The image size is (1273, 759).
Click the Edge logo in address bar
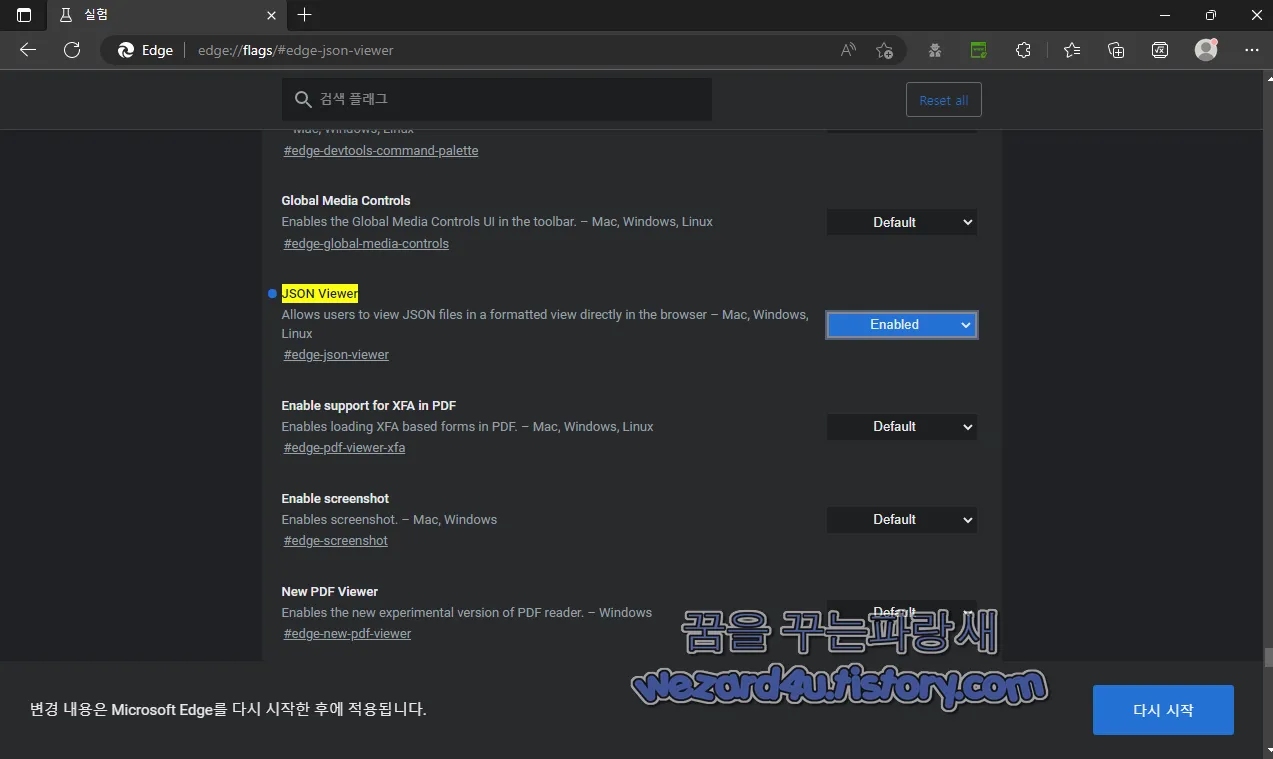click(x=126, y=50)
